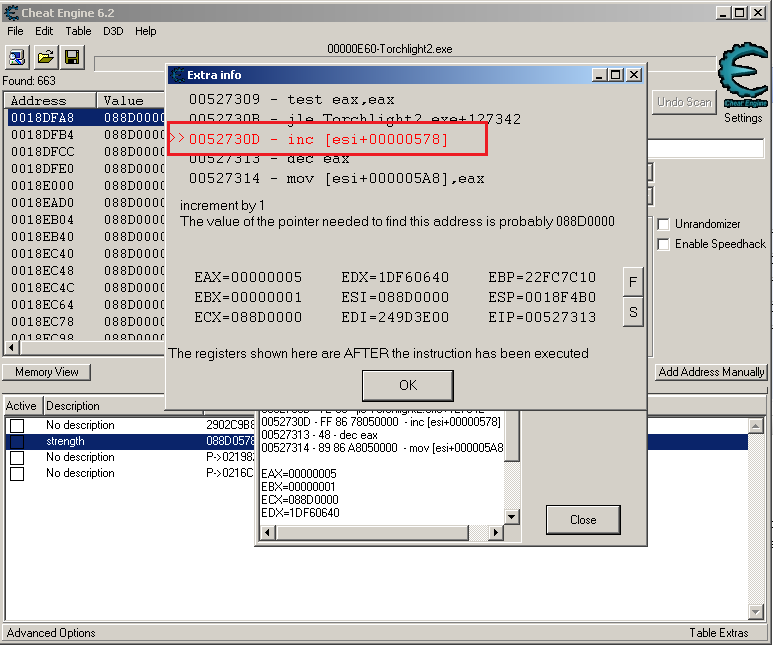Click the open folder icon in toolbar

pos(46,57)
